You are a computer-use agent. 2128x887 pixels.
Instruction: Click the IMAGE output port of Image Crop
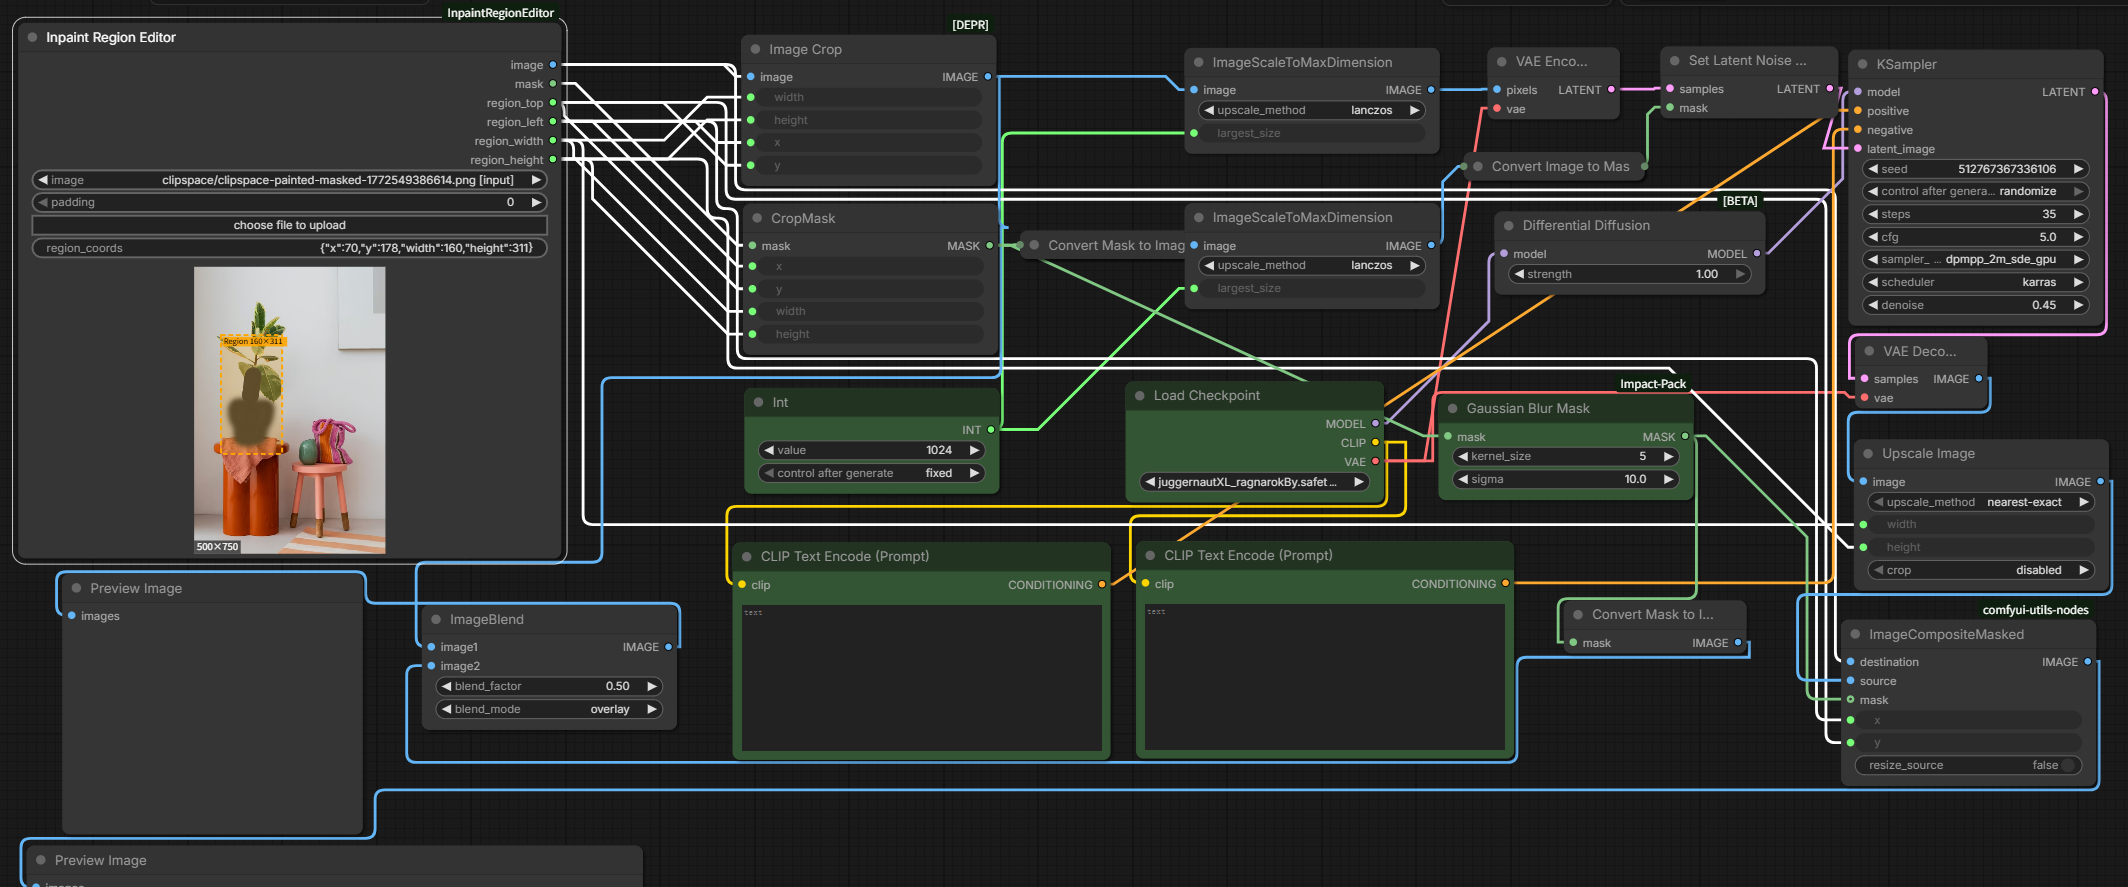[x=988, y=77]
